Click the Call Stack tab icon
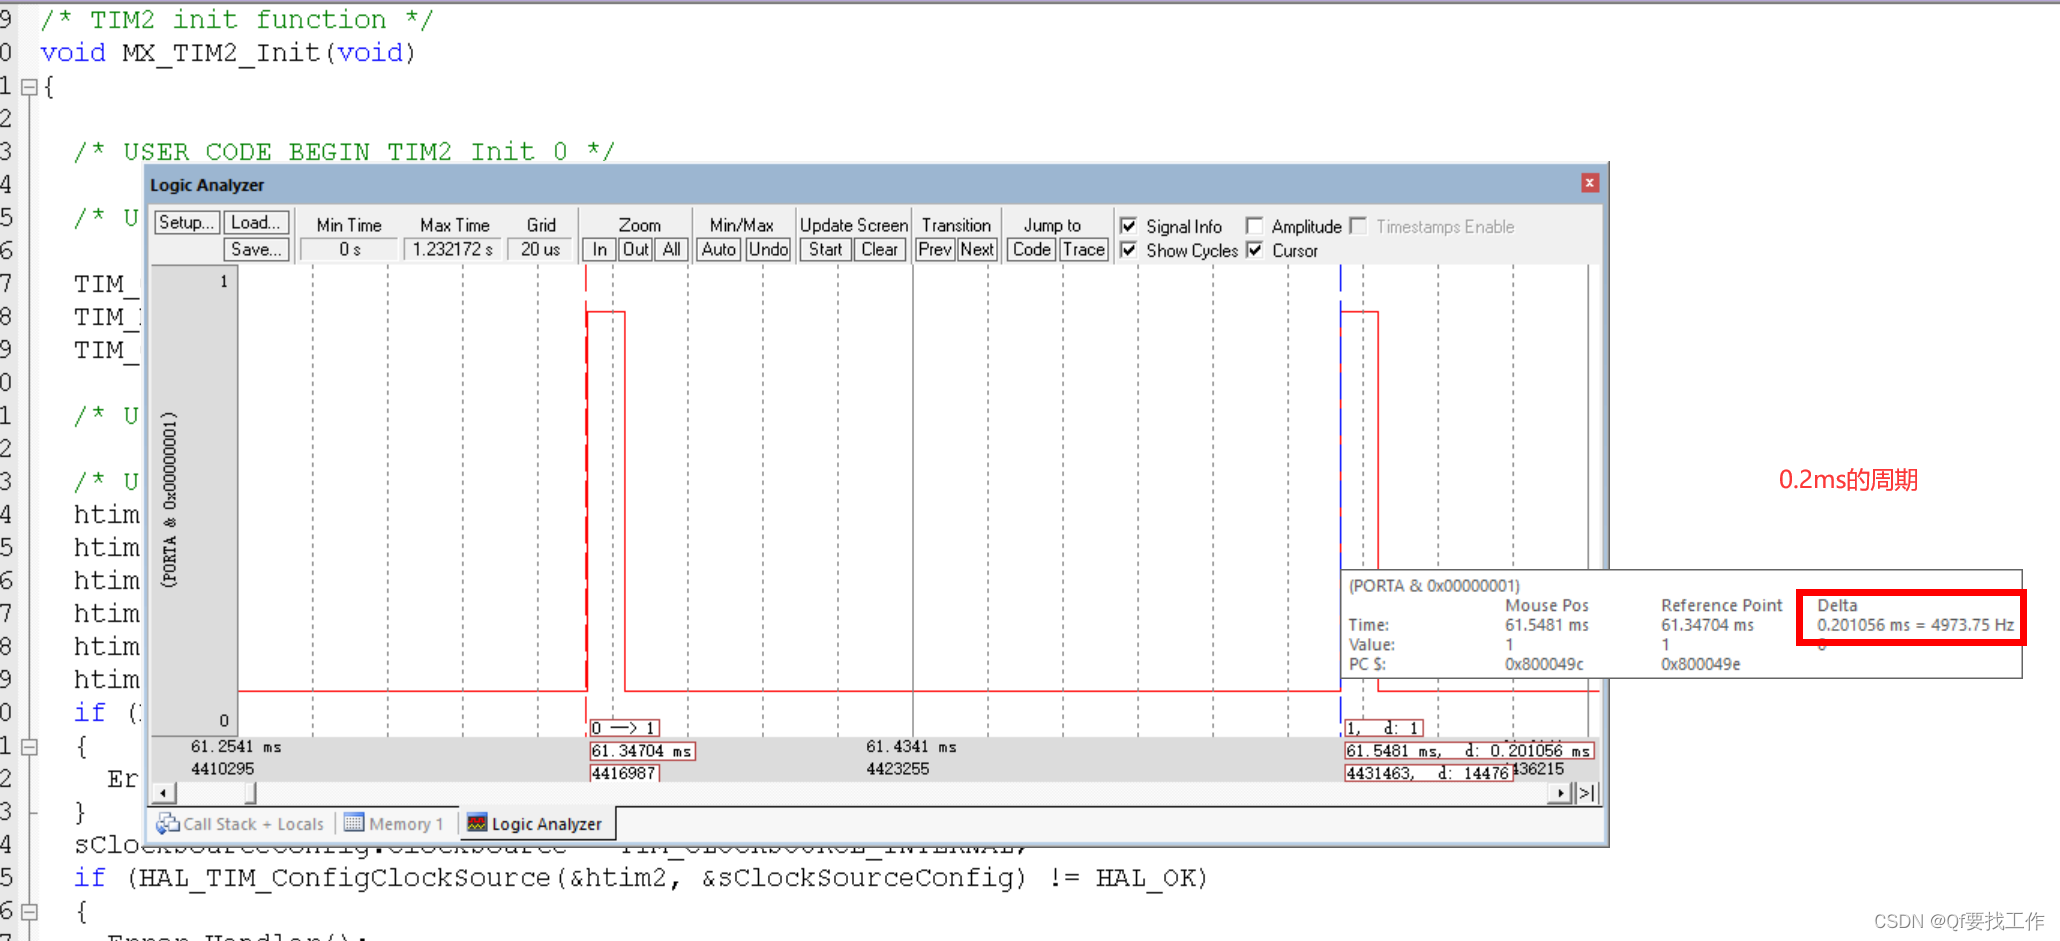 point(168,823)
